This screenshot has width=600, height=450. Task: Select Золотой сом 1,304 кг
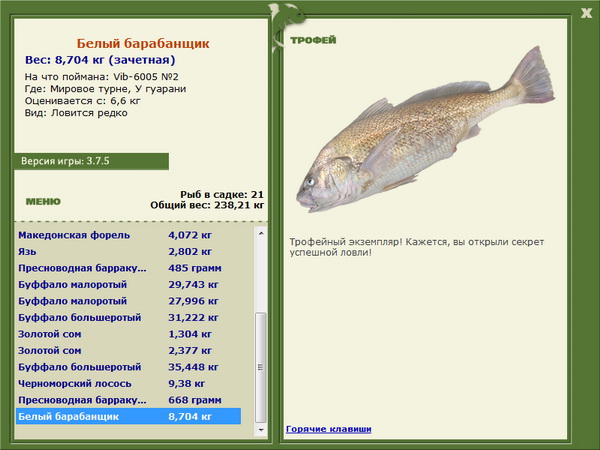tap(129, 334)
